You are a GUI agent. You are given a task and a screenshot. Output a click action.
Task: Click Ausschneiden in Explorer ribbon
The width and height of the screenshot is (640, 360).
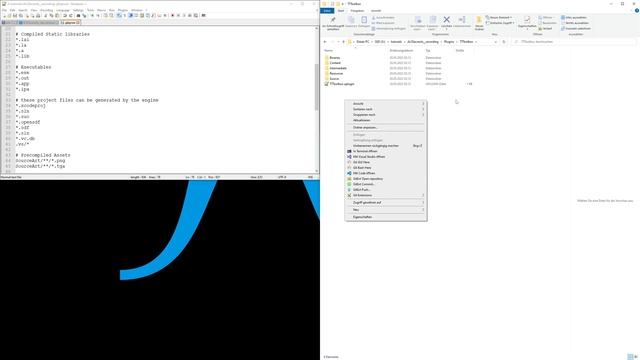[x=383, y=18]
